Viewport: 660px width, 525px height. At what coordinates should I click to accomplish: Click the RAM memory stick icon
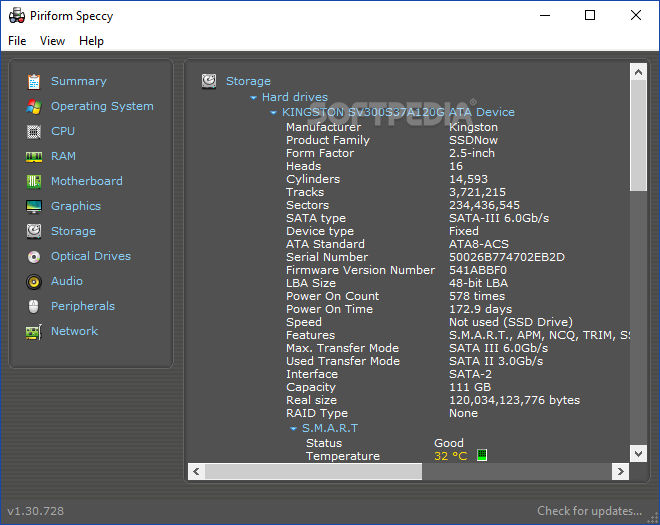click(x=34, y=157)
